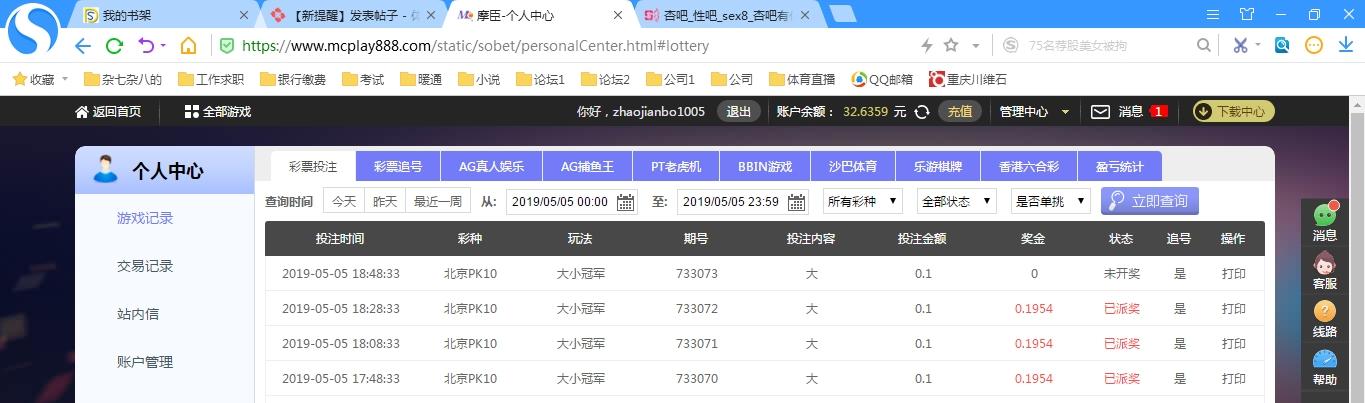Screen dimensions: 1365x403
Task: Switch to BBIN游戏 tab
Action: 764,167
